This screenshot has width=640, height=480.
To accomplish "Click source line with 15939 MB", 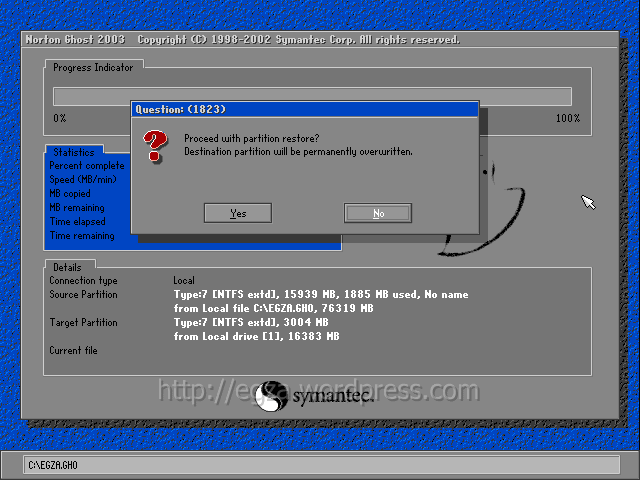I will (321, 295).
